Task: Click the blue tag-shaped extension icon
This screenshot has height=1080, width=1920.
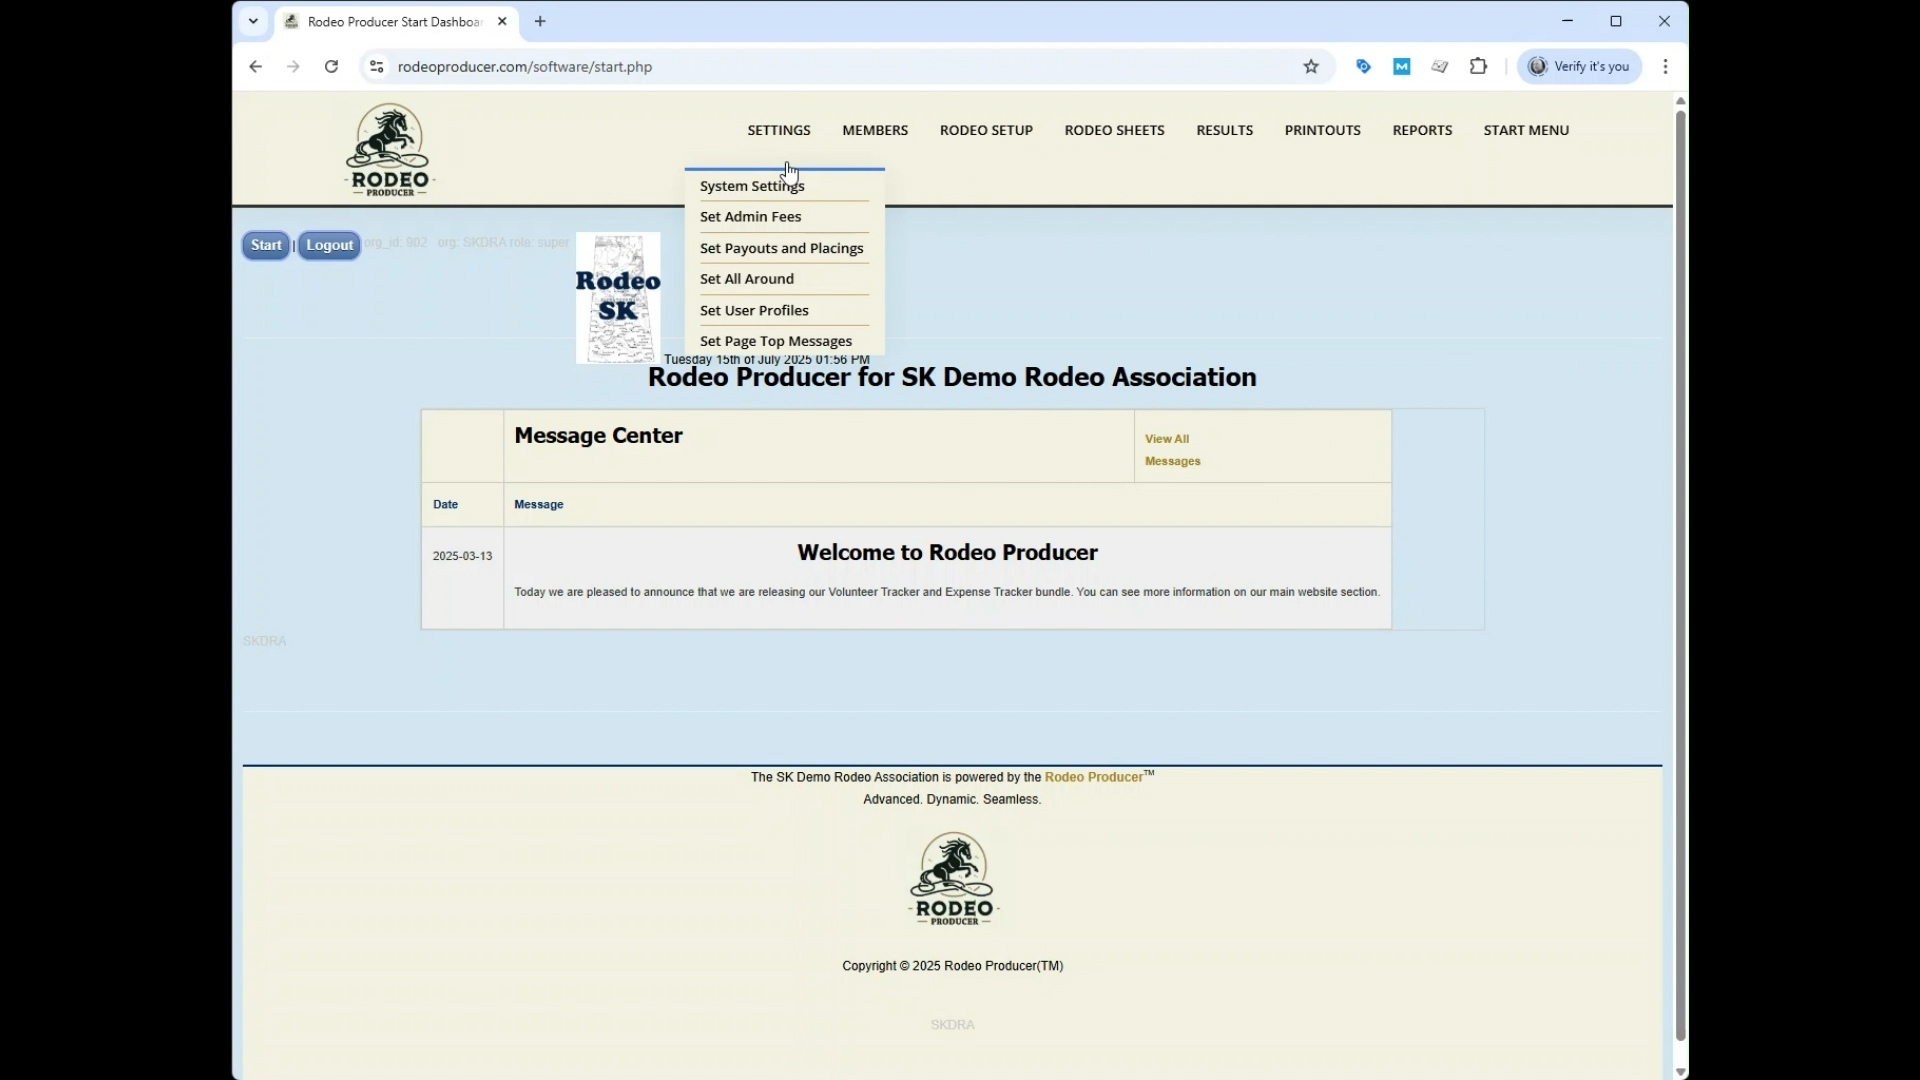Action: click(1363, 66)
